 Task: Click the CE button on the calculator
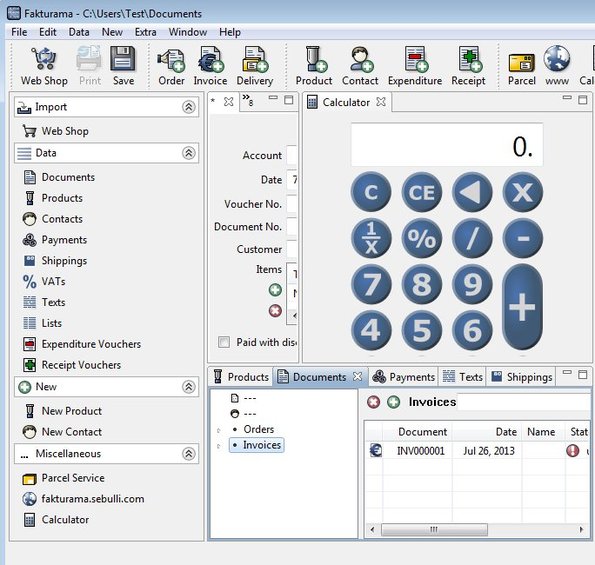(x=422, y=192)
